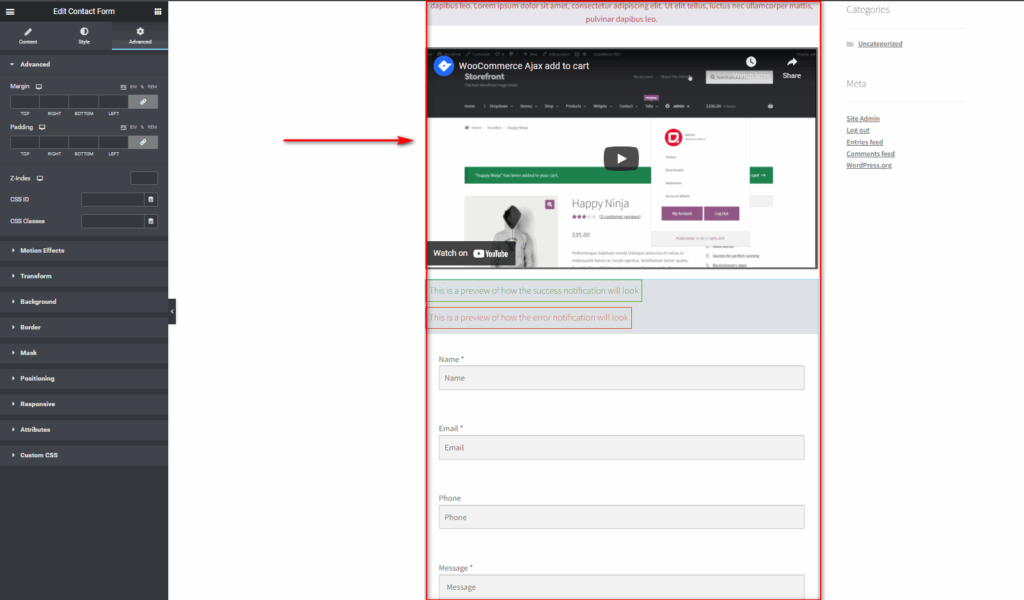Open dynamic tags icon for CSS Classes

tap(151, 221)
